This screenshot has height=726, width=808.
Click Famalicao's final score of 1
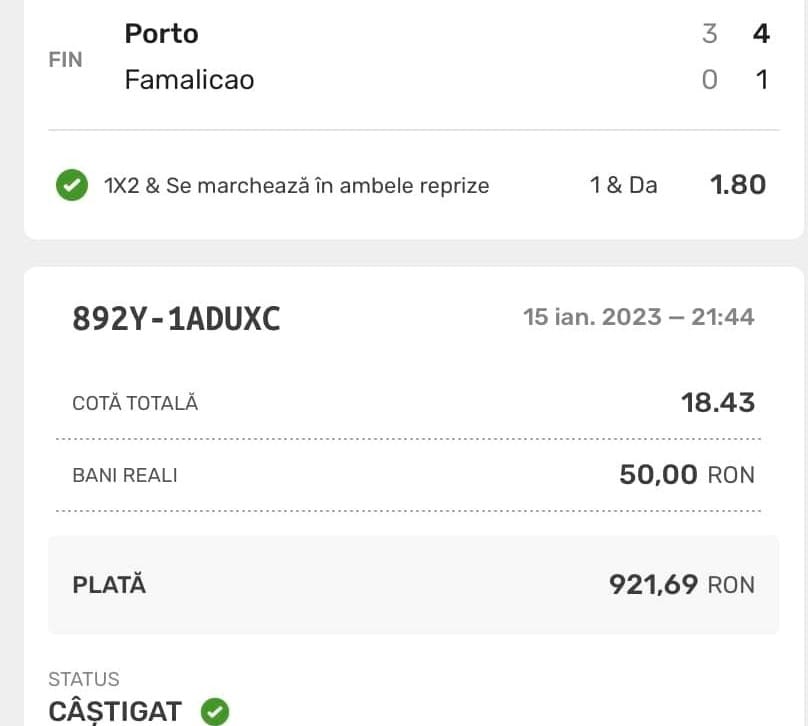click(x=762, y=79)
